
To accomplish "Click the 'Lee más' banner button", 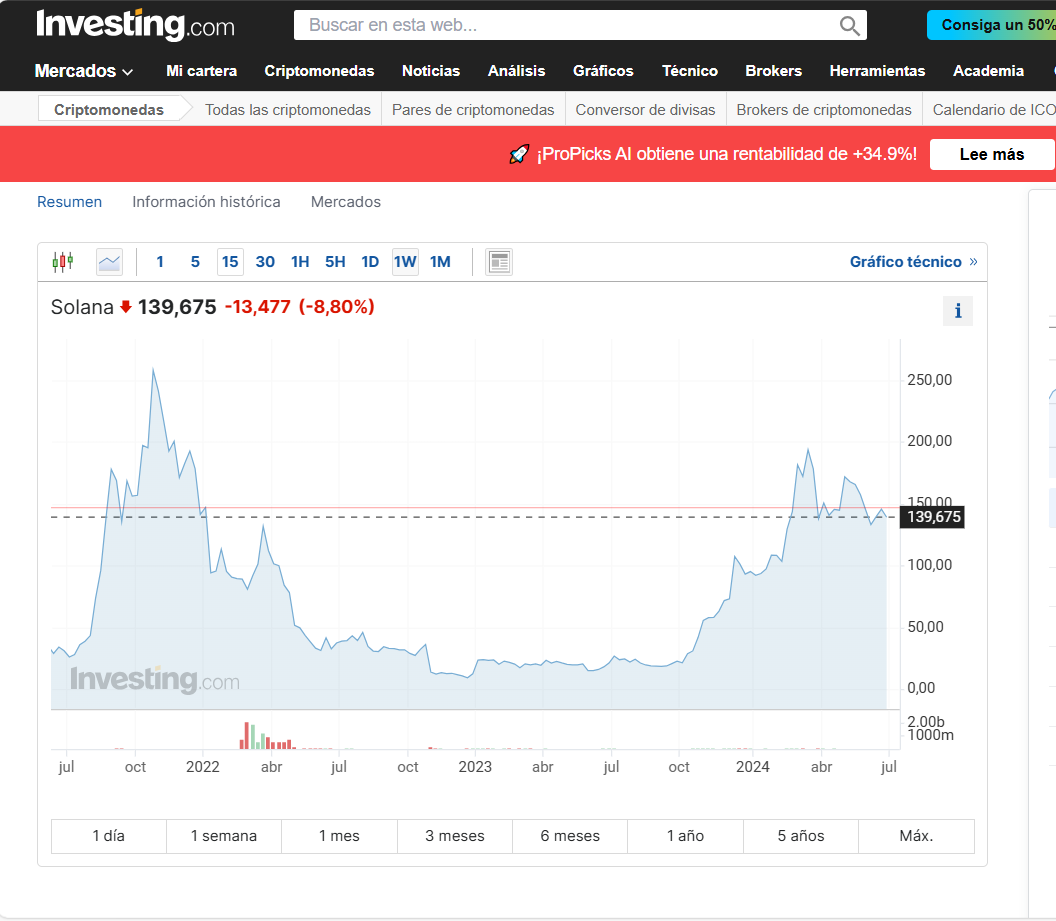I will 992,154.
